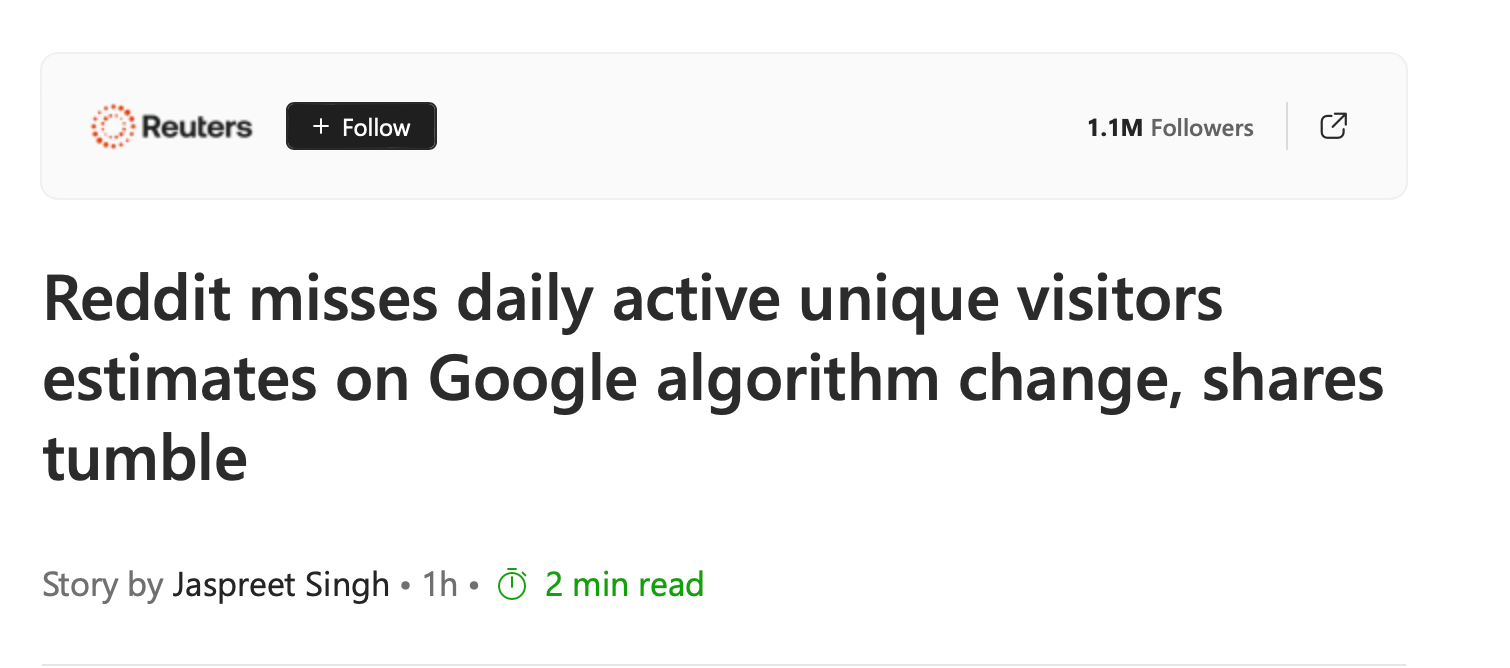This screenshot has width=1510, height=668.
Task: Click the stopwatch icon beside read time
Action: (x=512, y=585)
